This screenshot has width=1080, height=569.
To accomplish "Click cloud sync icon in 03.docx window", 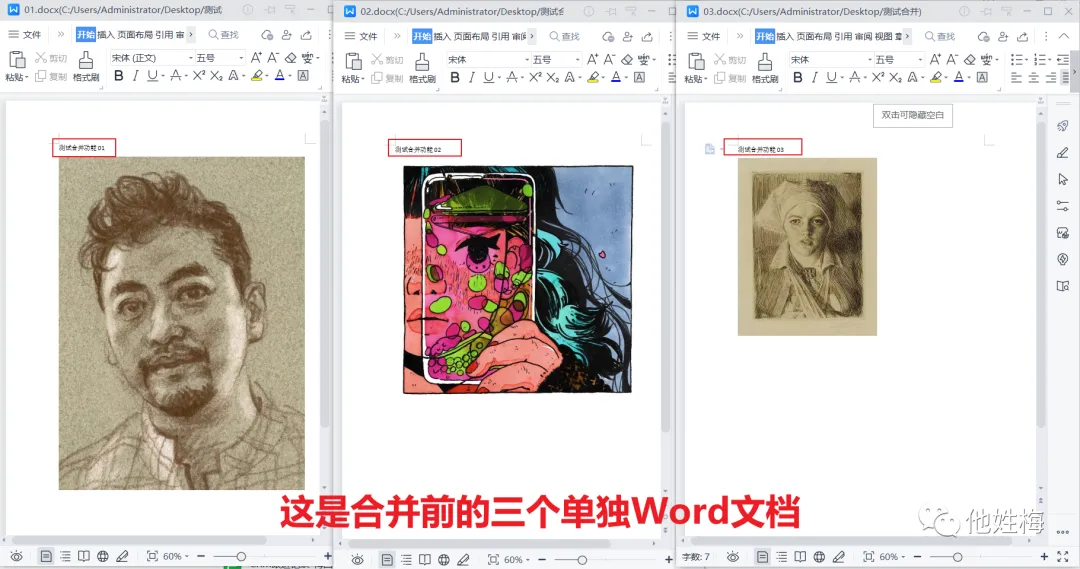I will click(984, 37).
